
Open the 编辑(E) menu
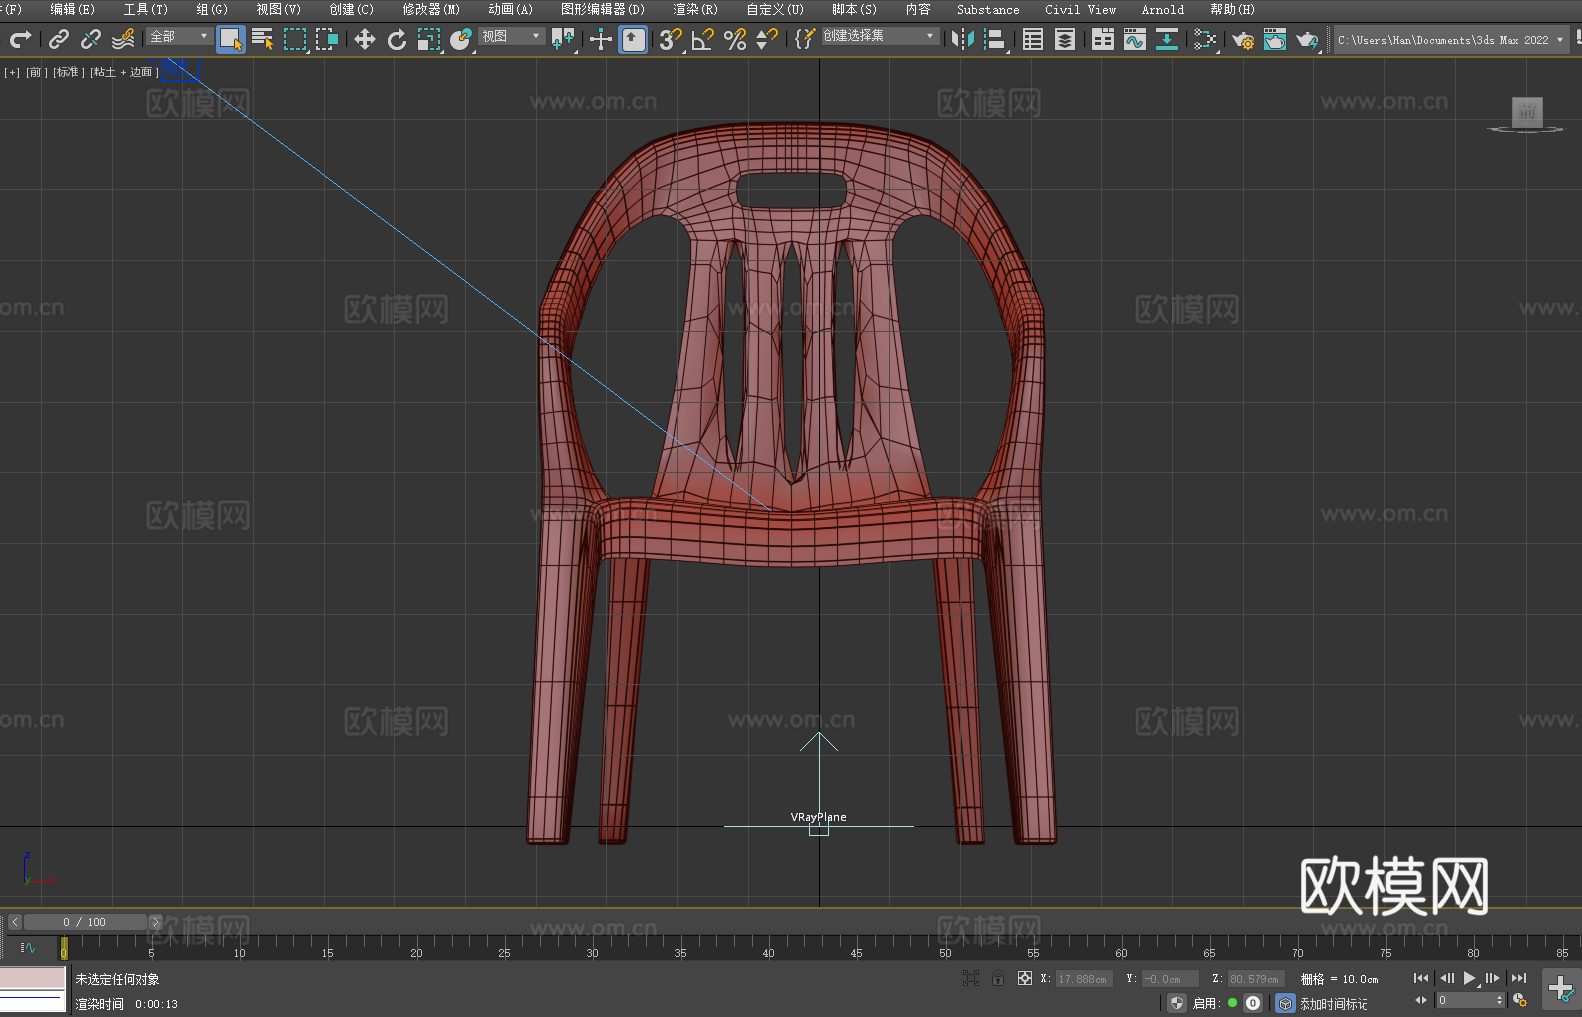tap(72, 9)
